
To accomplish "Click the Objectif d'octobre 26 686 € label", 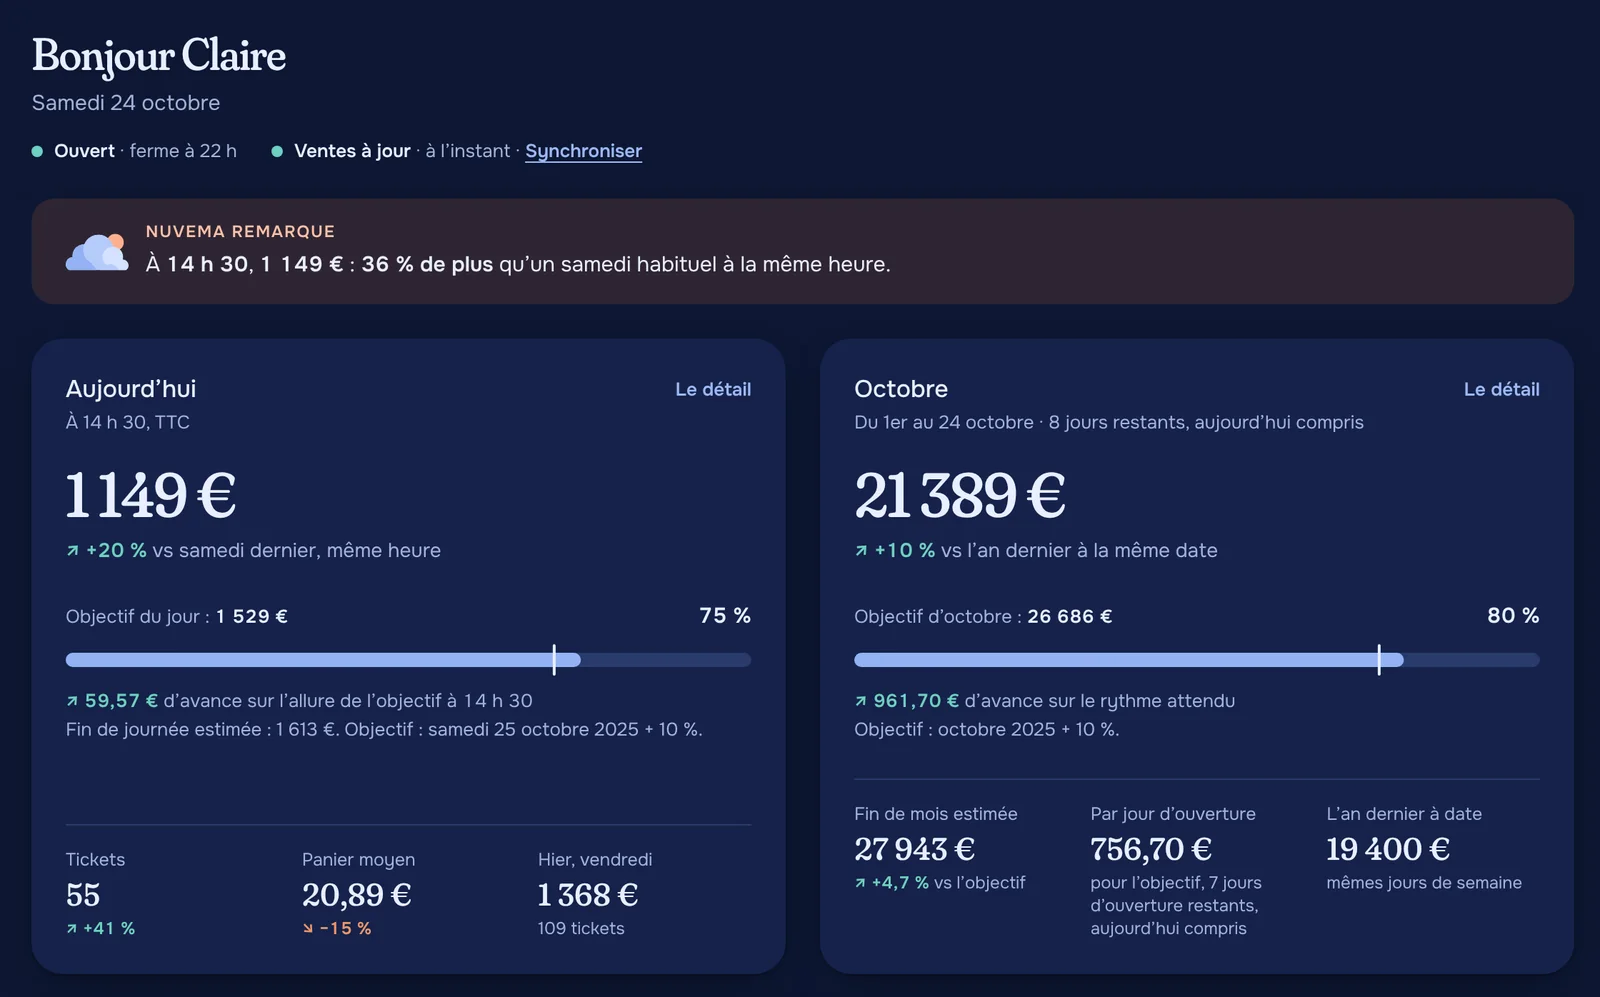I will click(x=983, y=617).
